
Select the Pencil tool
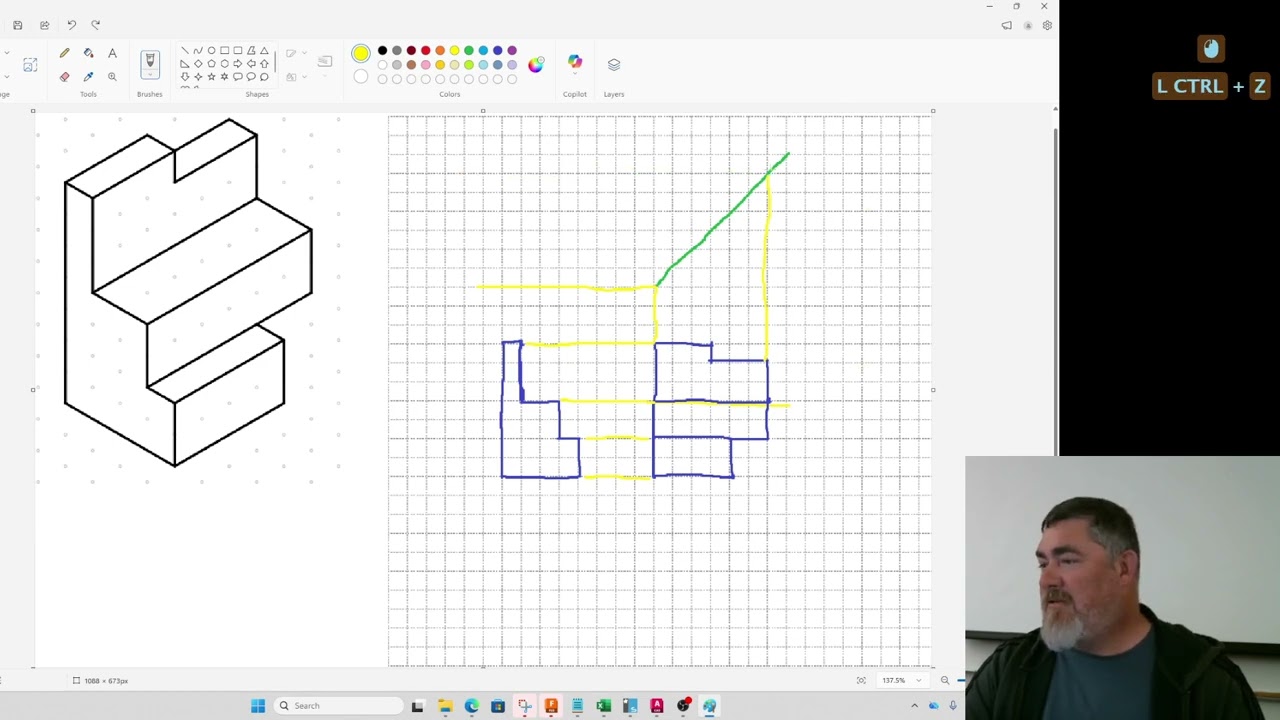(64, 53)
